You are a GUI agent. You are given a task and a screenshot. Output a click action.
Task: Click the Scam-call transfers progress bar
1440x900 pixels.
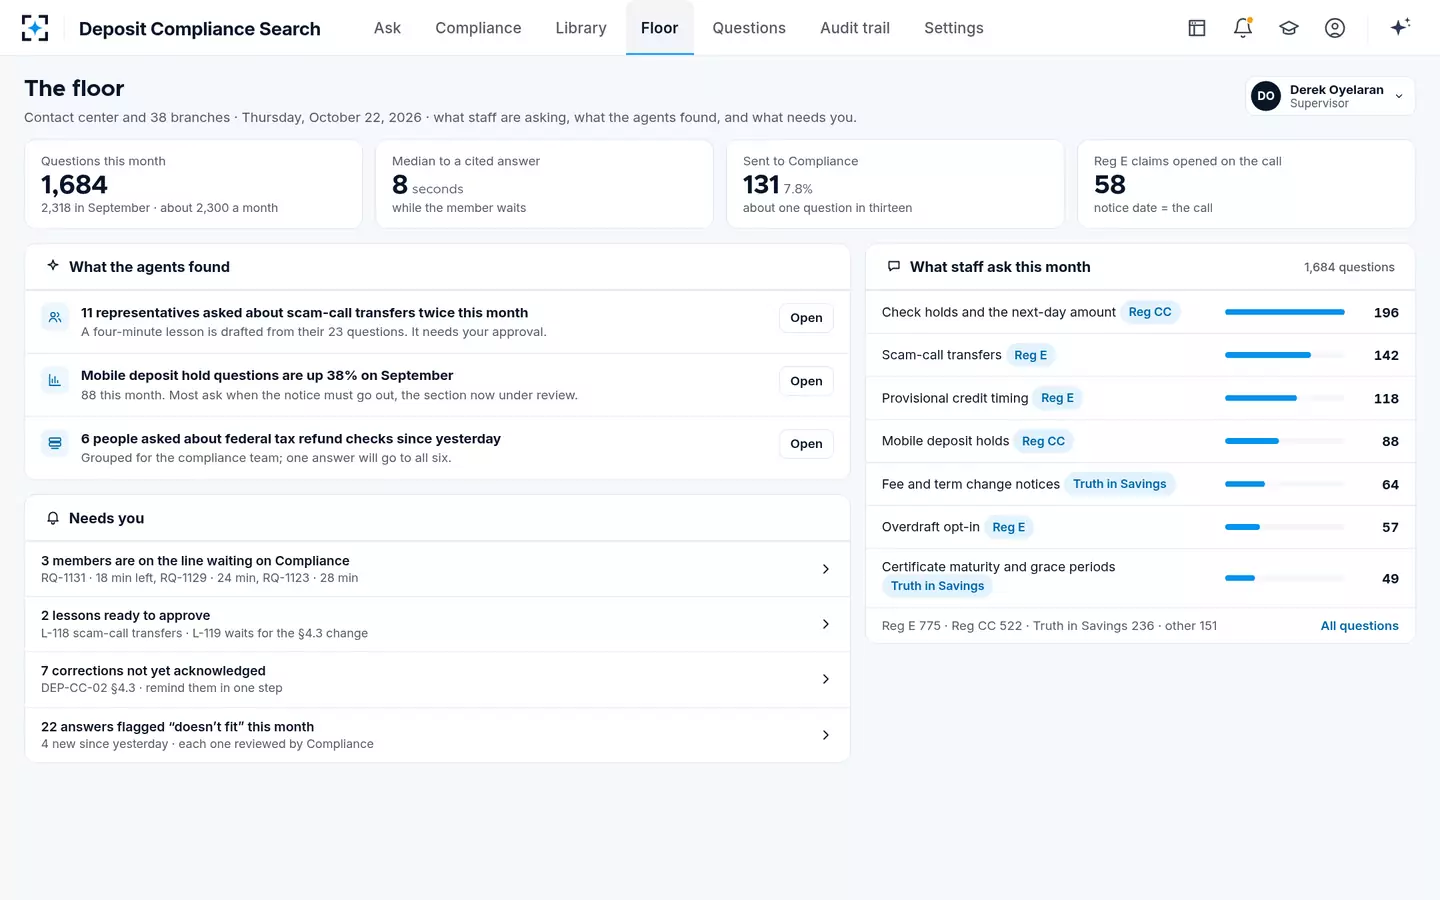click(x=1285, y=355)
